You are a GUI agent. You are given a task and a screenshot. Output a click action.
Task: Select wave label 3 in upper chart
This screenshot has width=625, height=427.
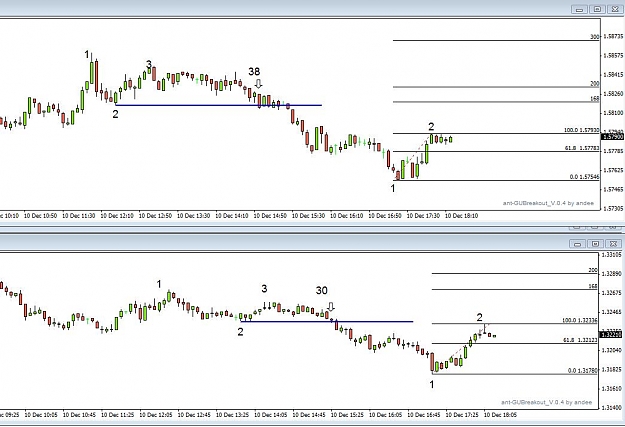[x=149, y=64]
